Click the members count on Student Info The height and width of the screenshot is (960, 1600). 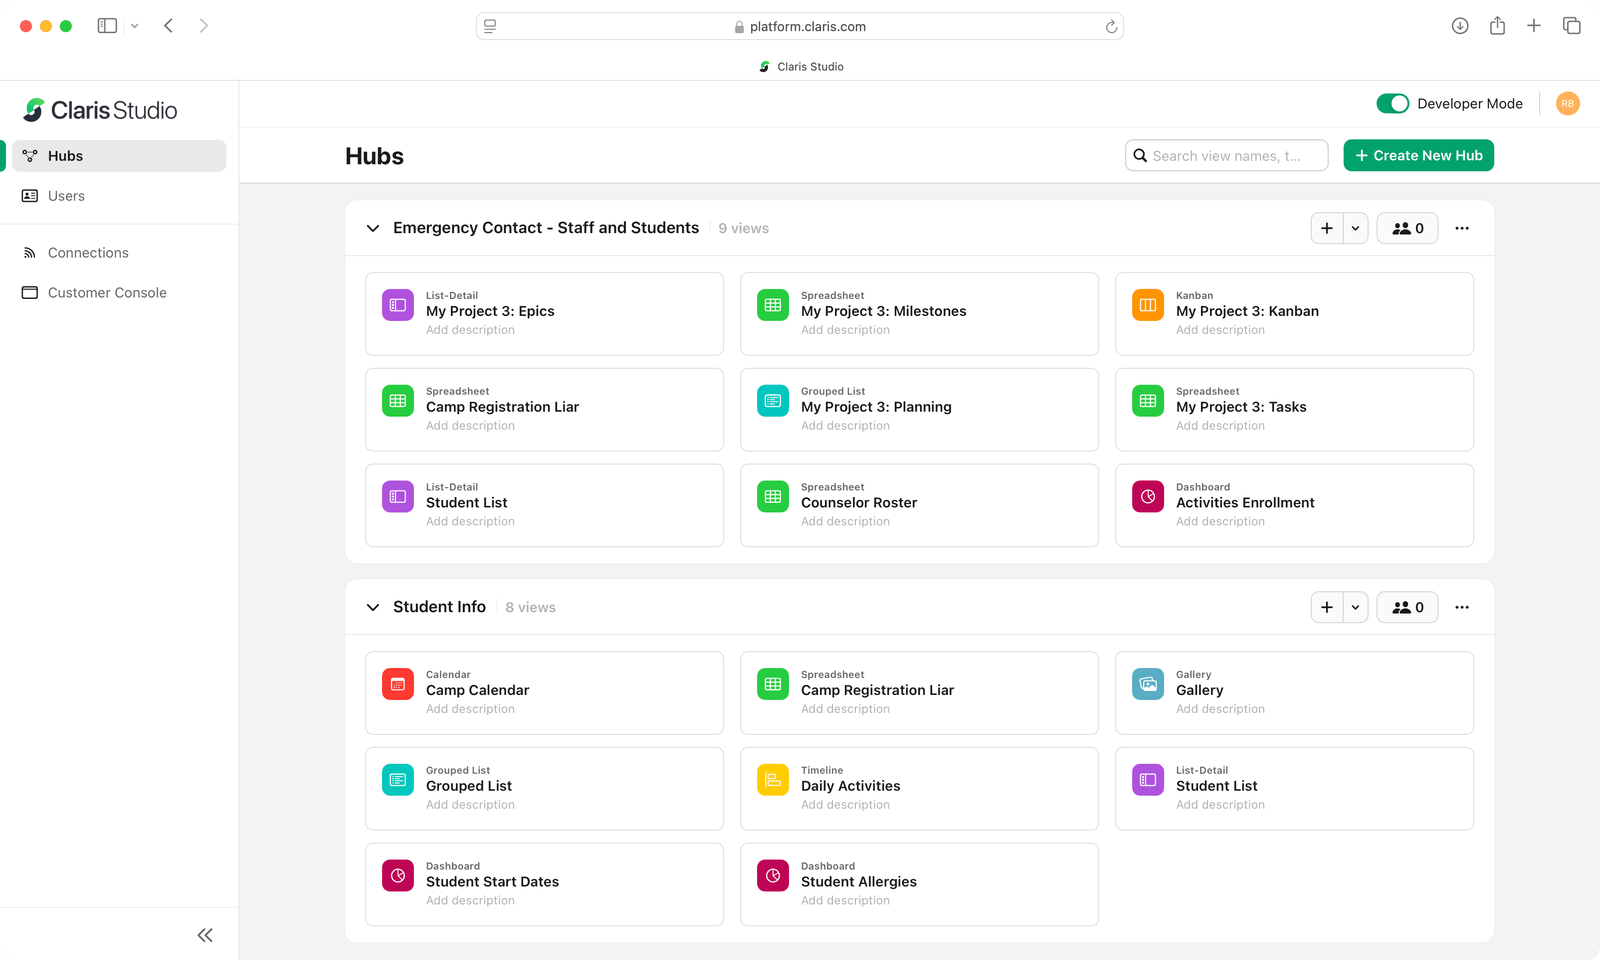(x=1407, y=607)
